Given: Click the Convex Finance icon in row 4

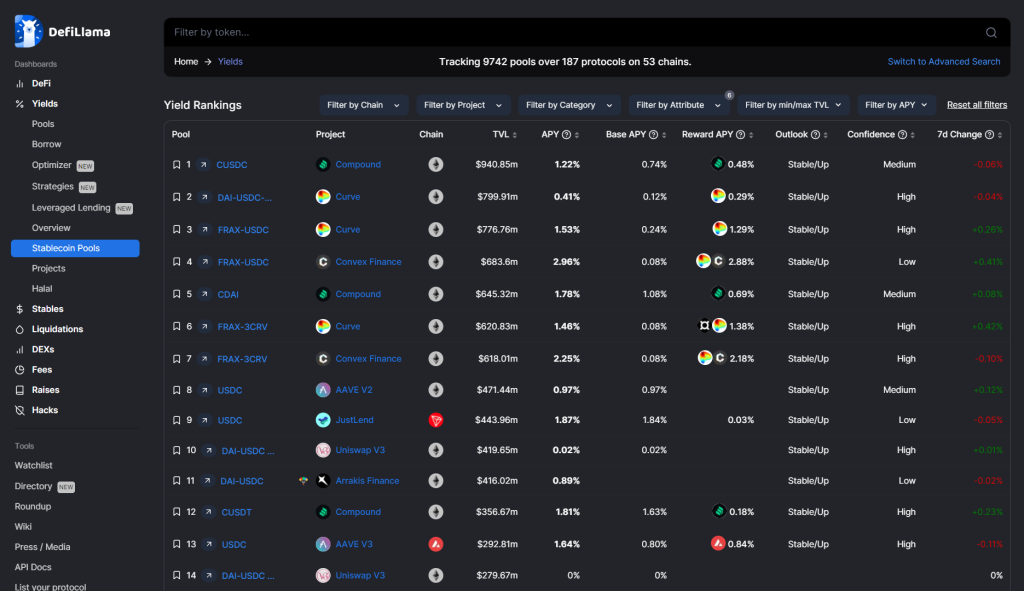Looking at the screenshot, I should (x=323, y=262).
